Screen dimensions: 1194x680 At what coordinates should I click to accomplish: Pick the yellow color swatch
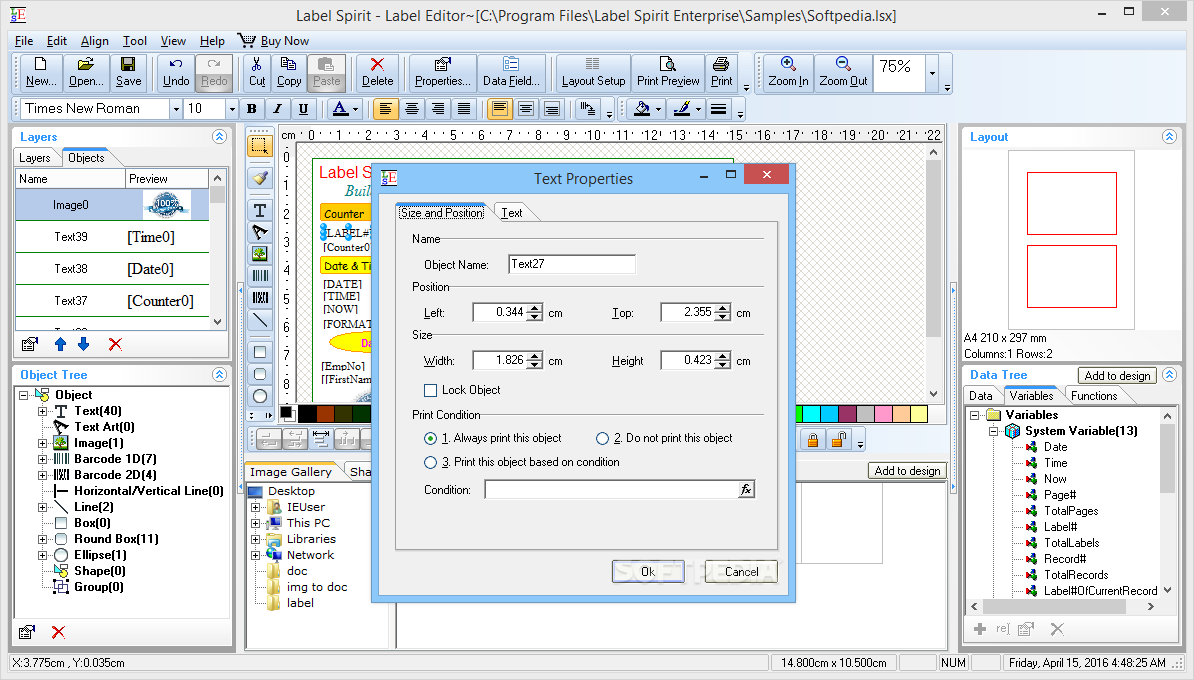point(919,413)
